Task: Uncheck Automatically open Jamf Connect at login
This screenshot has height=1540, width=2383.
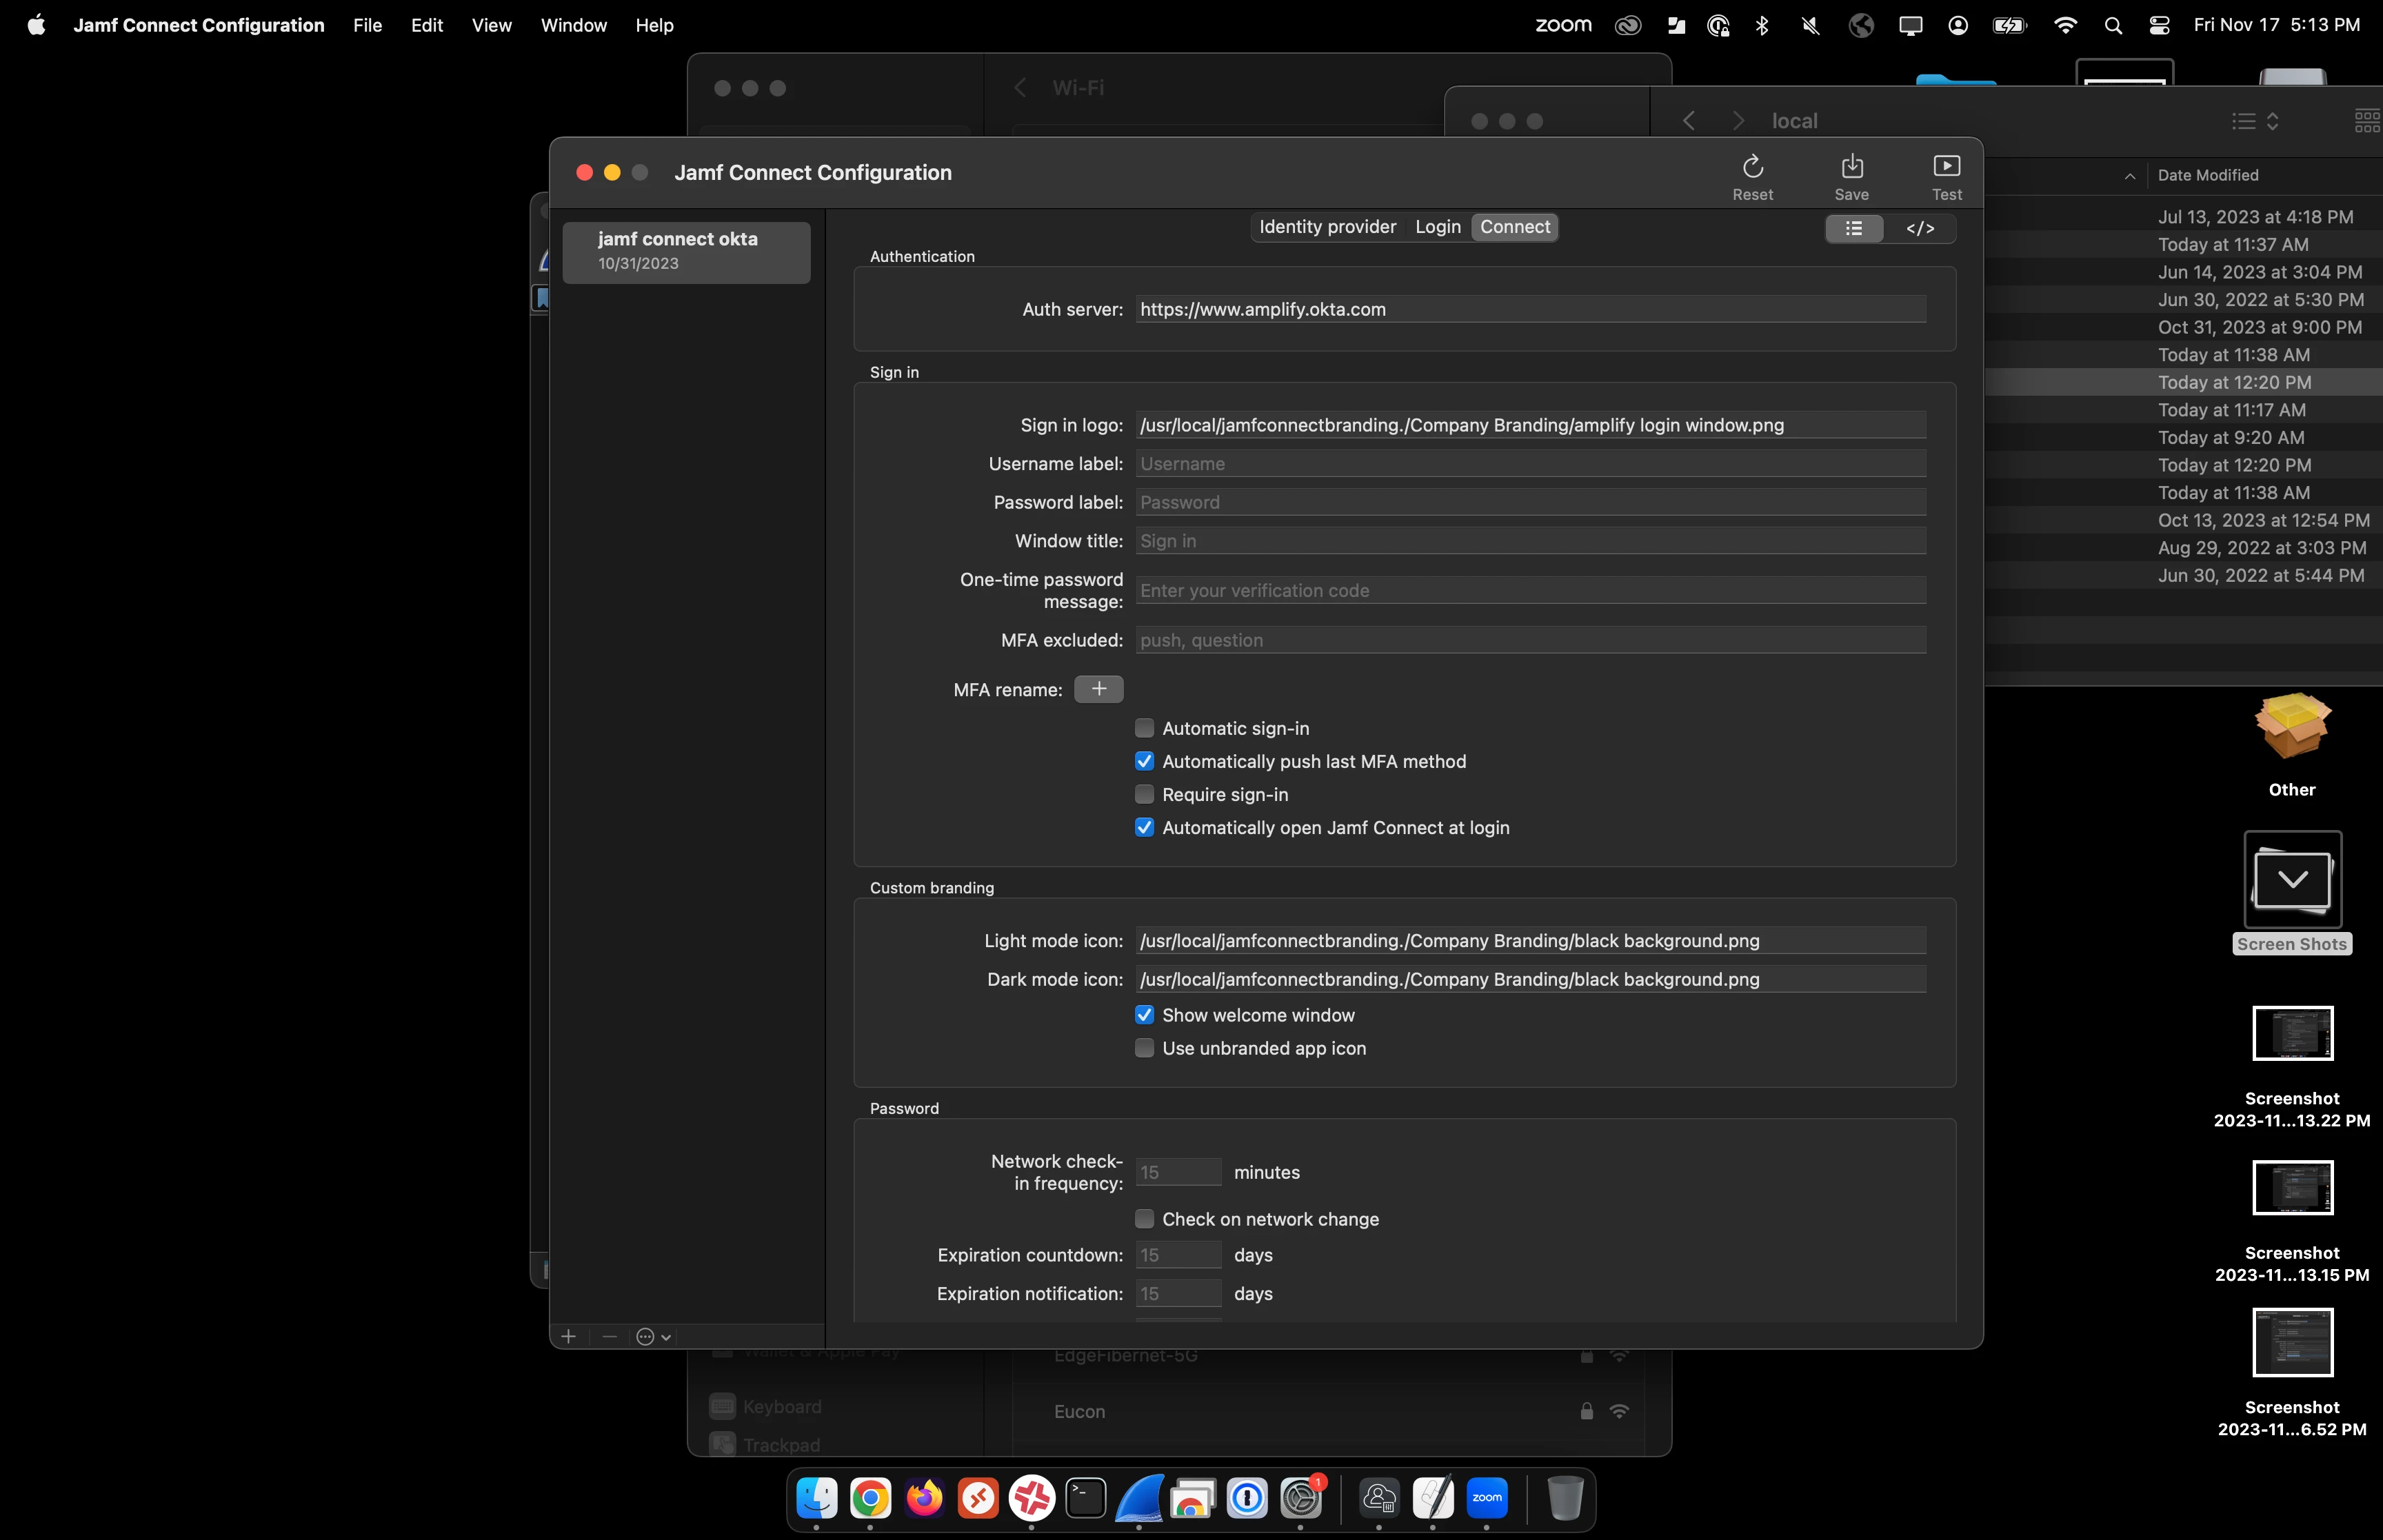Action: 1144,827
